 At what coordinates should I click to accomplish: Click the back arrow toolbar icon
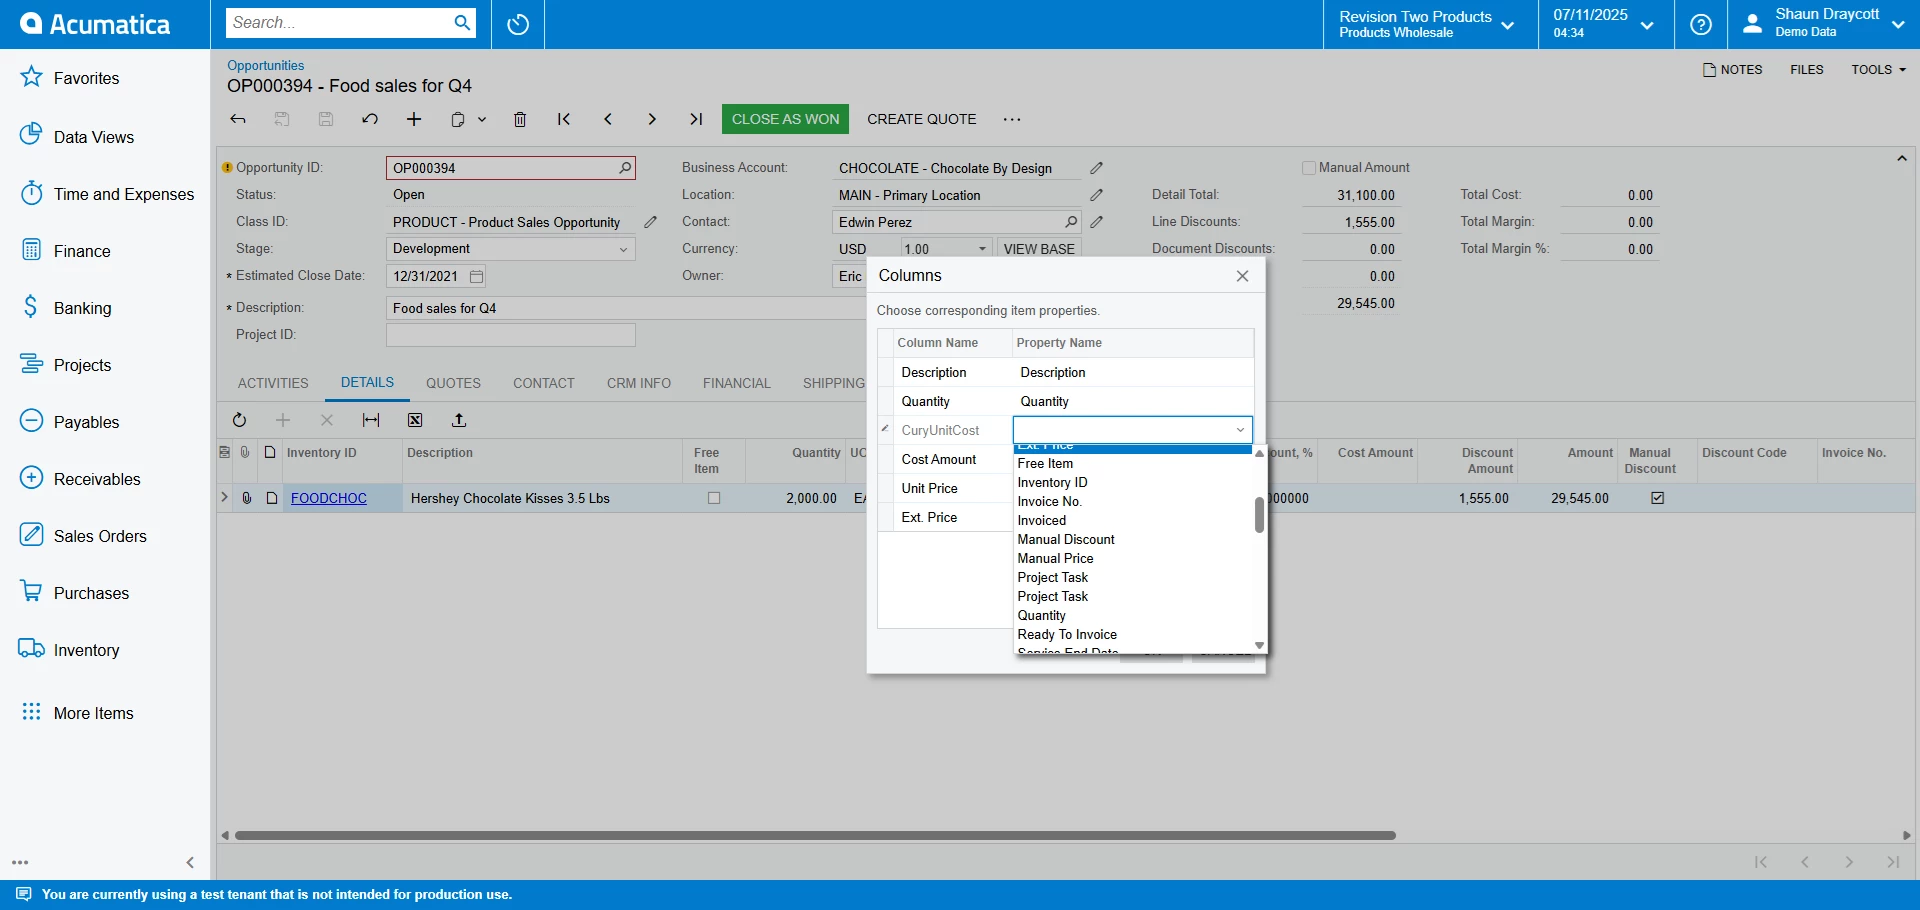coord(238,119)
